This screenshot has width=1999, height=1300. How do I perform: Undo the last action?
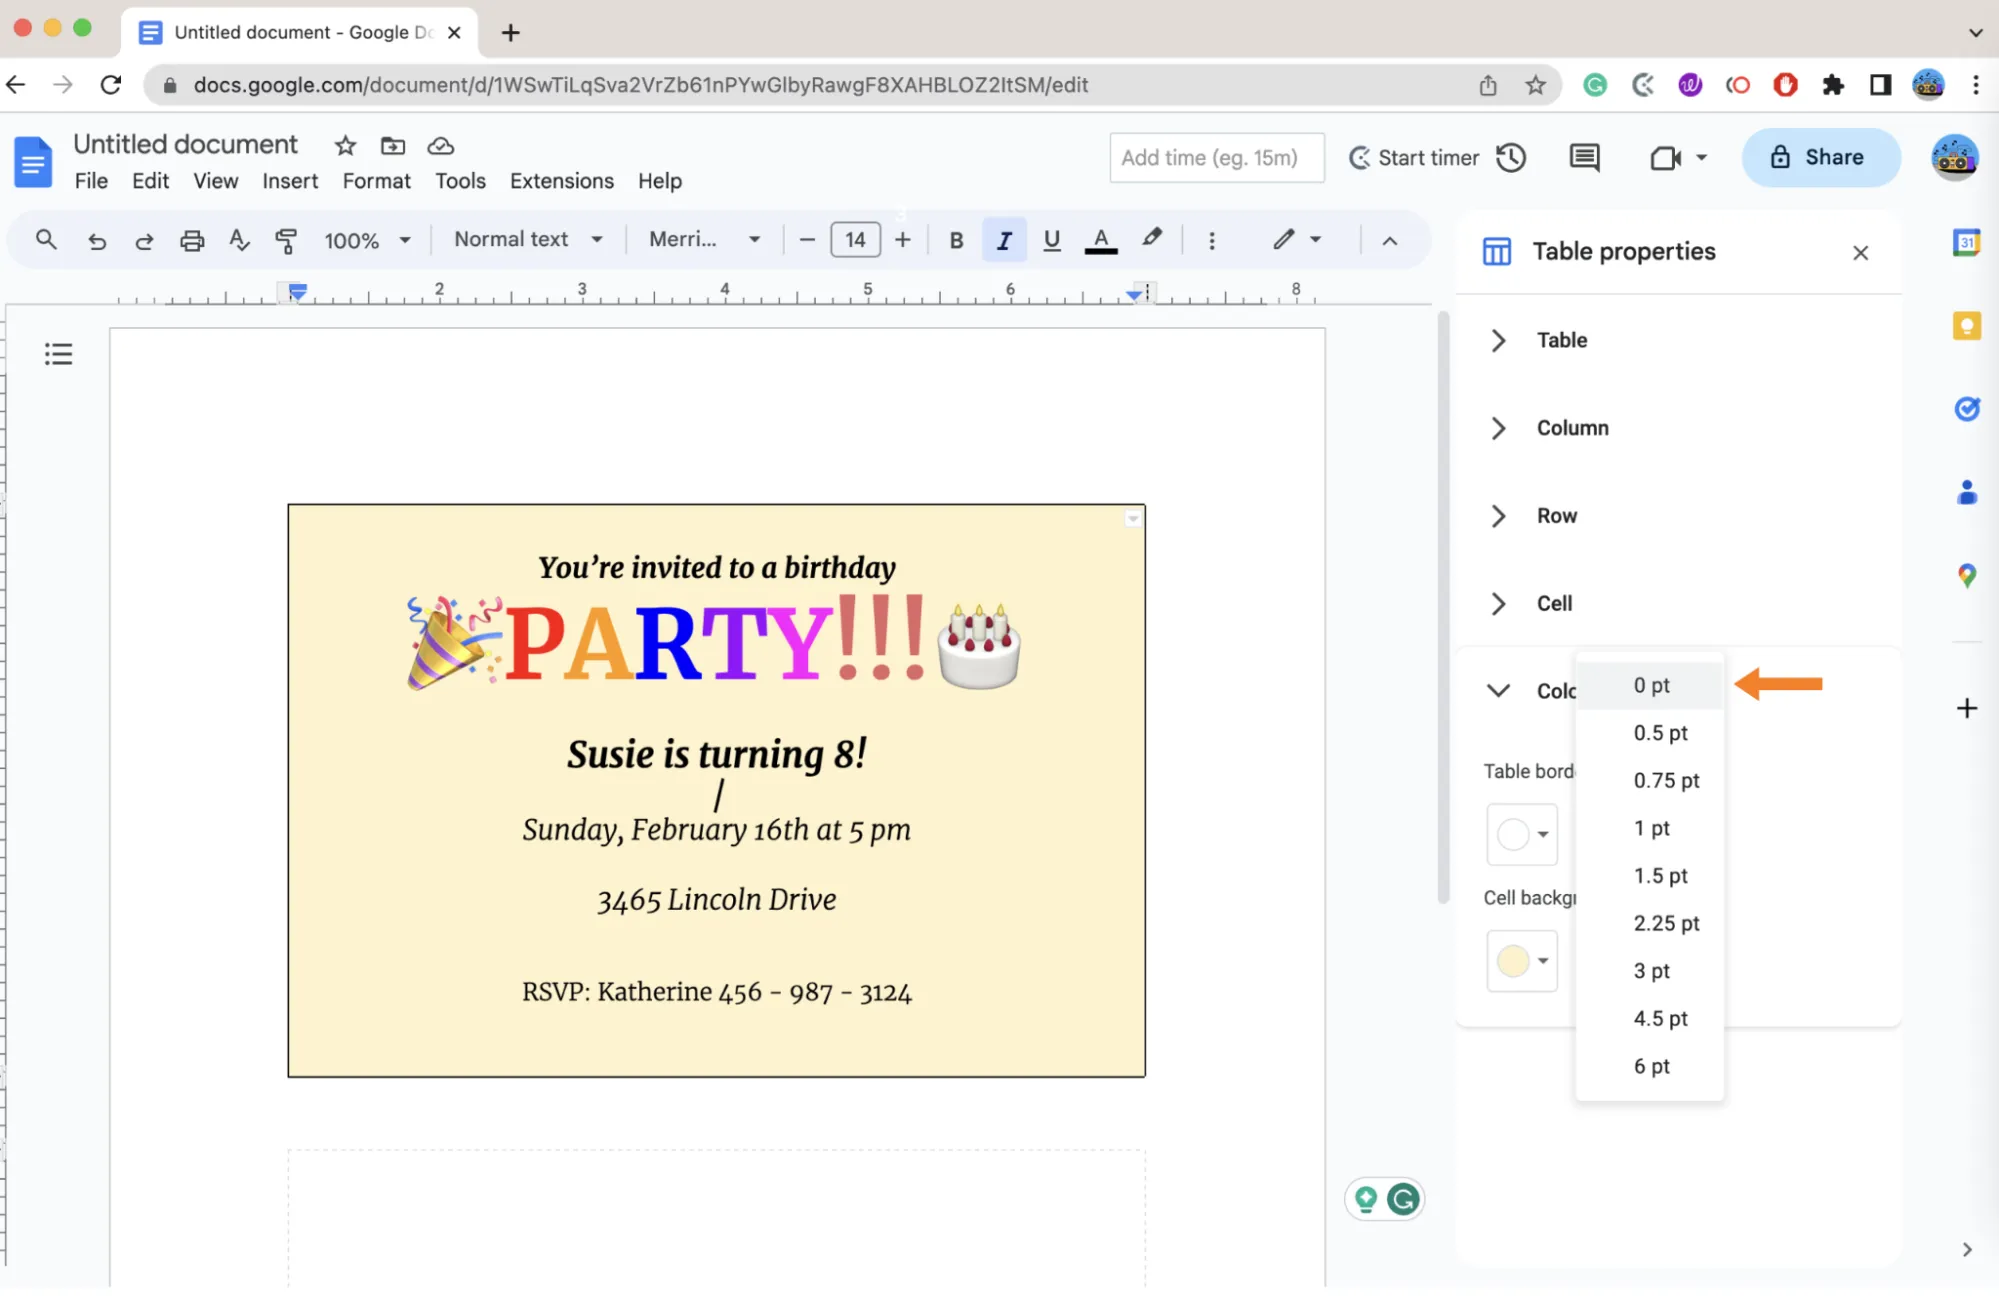[x=97, y=241]
